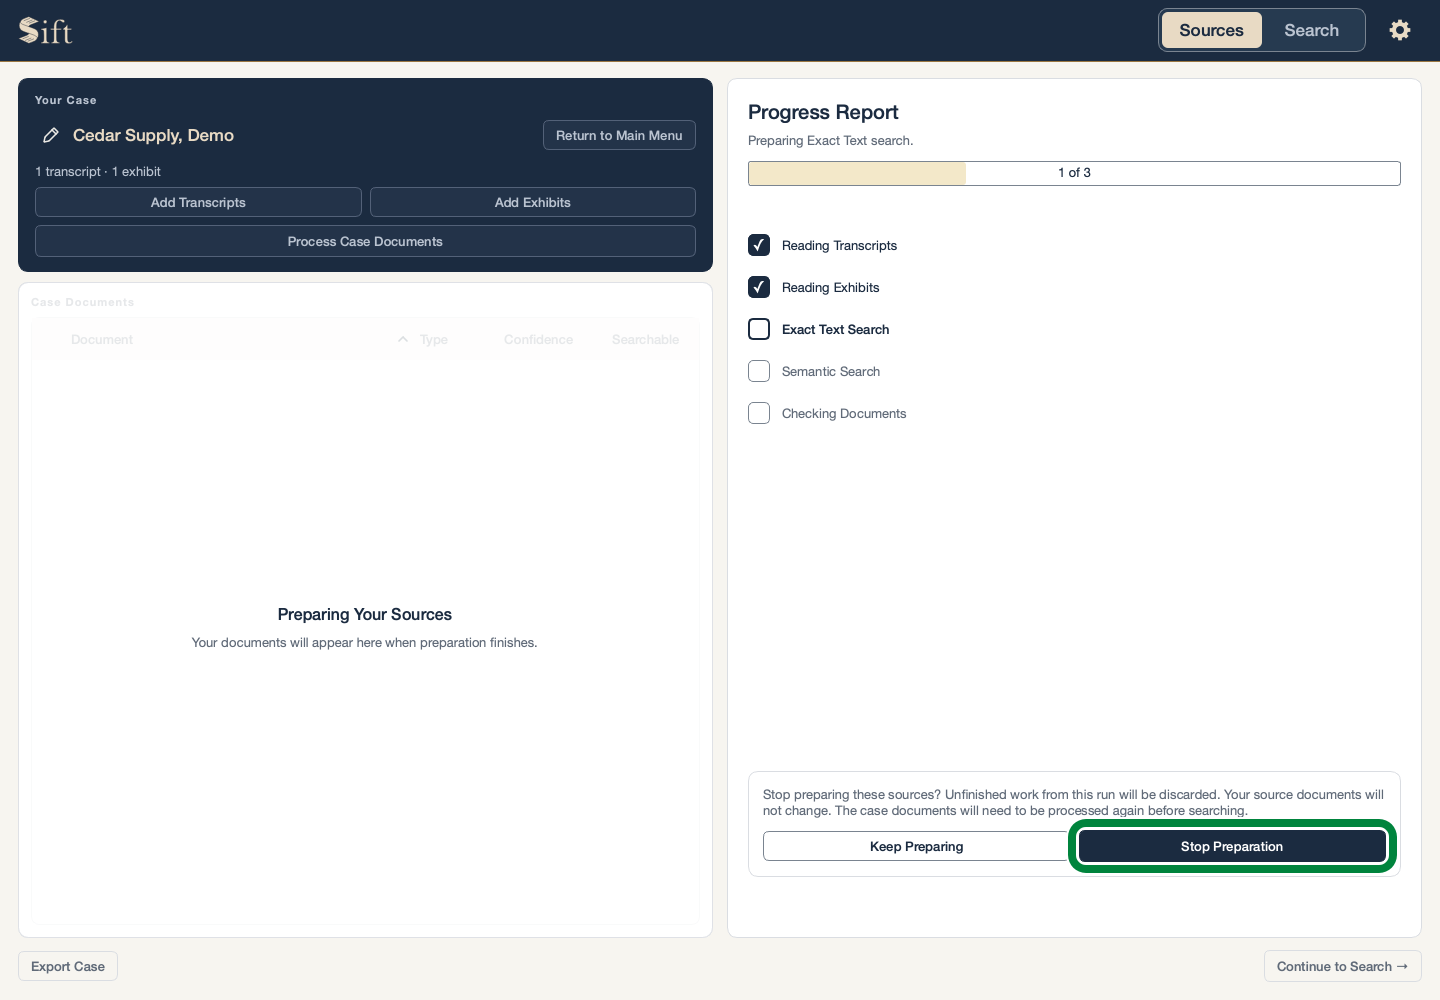Confirm Stop Preparation
The width and height of the screenshot is (1440, 1000).
tap(1232, 846)
